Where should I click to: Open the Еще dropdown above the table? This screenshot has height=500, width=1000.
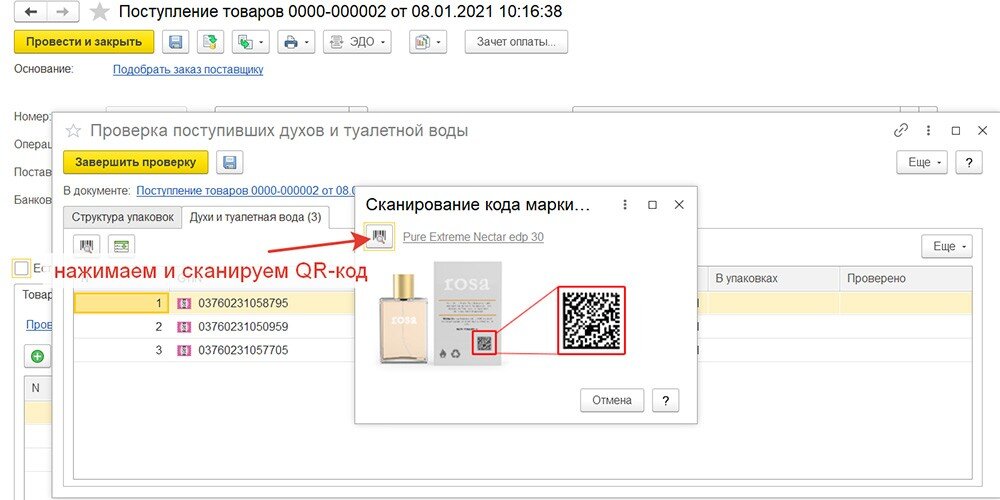pos(946,246)
